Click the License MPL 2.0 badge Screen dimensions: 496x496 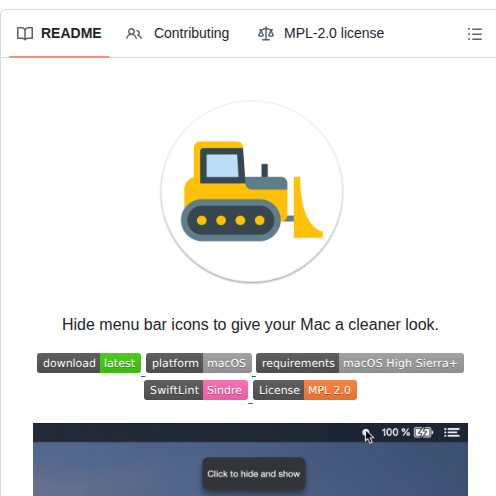[305, 390]
